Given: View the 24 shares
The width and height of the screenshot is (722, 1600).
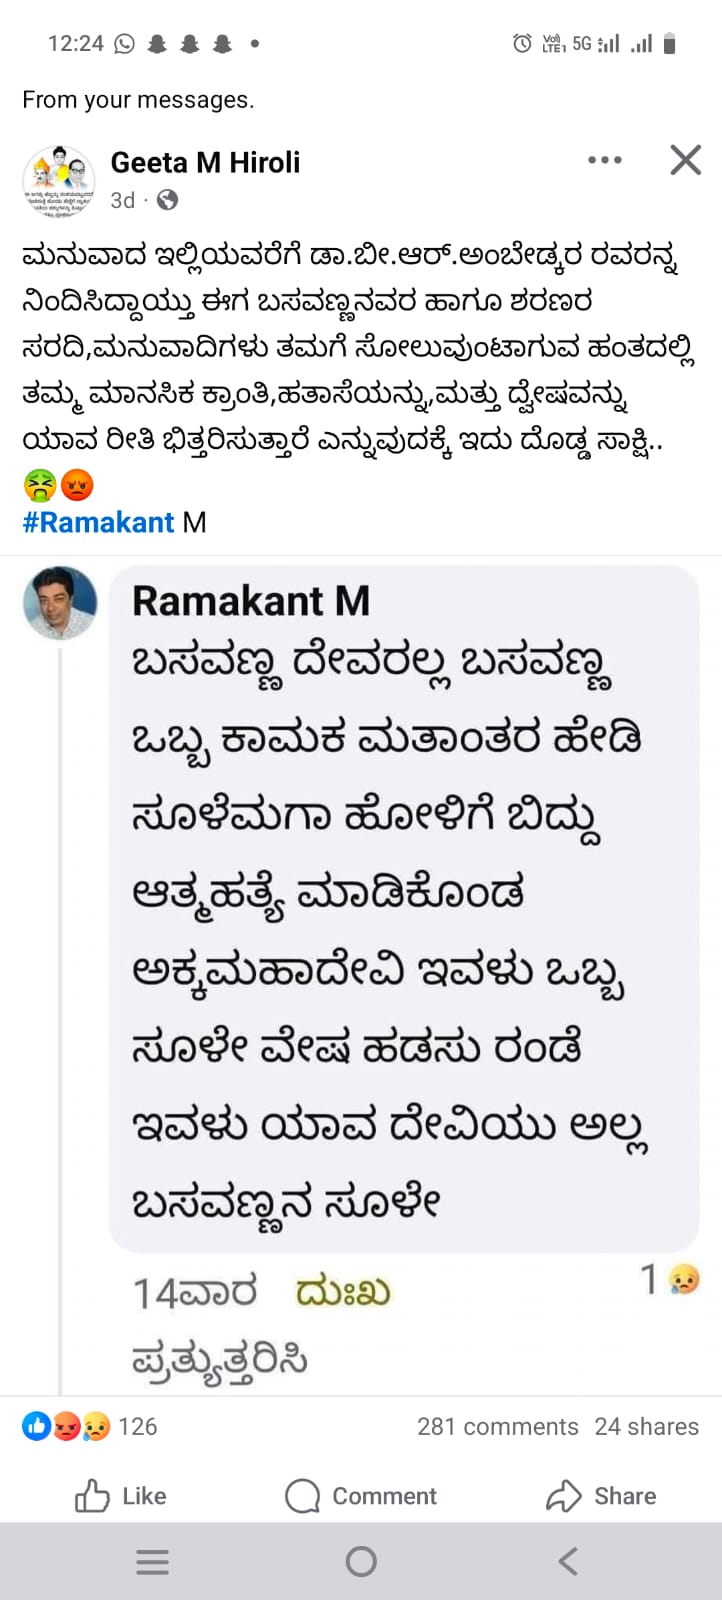Looking at the screenshot, I should (647, 1427).
